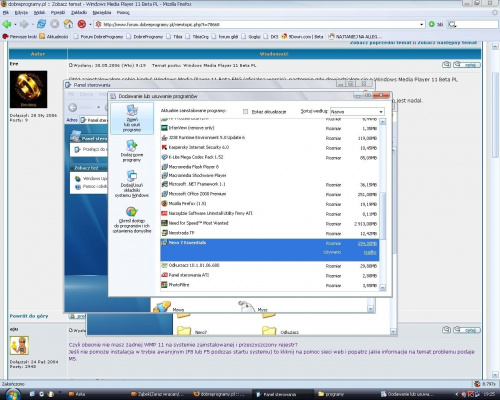Click the quote button on Ere's post
The height and width of the screenshot is (400, 500).
(x=467, y=65)
